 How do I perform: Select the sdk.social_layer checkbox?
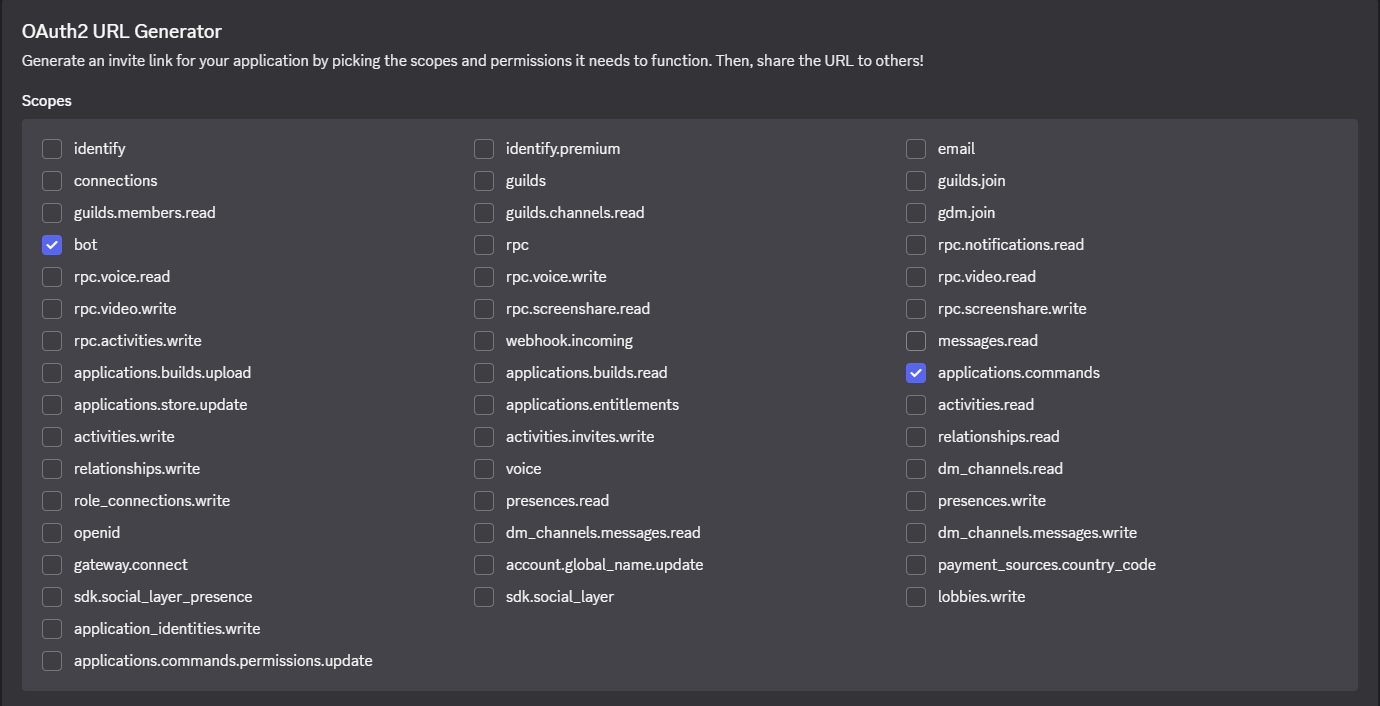tap(484, 597)
